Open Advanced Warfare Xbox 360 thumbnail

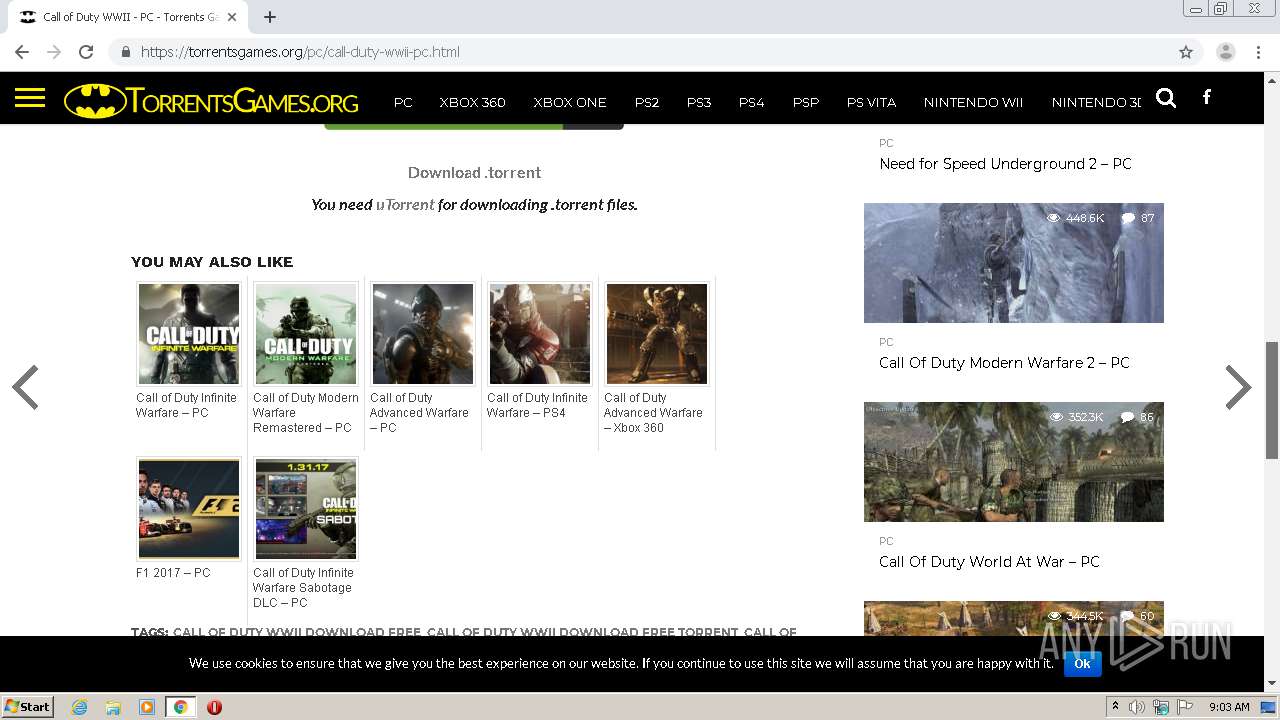657,334
